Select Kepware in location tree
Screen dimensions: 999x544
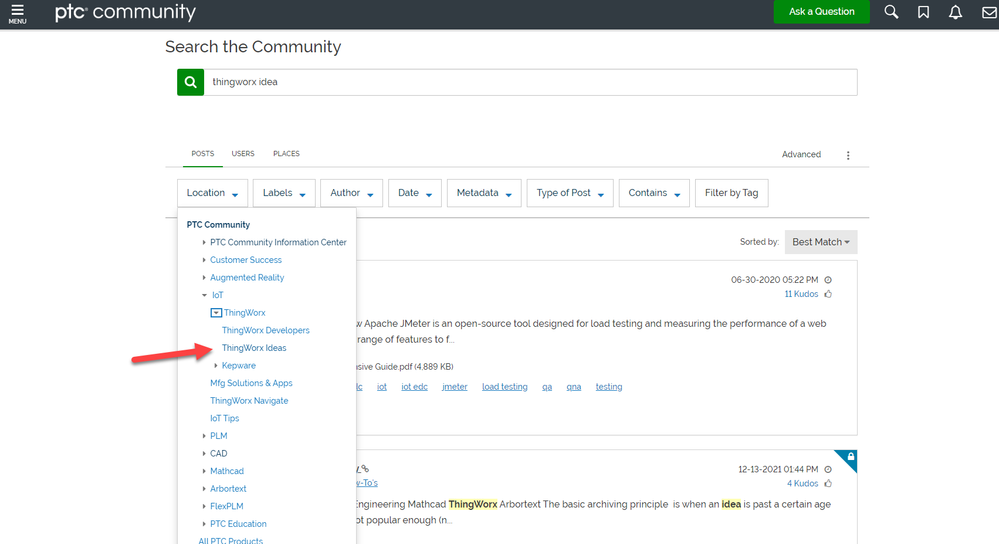pyautogui.click(x=238, y=366)
